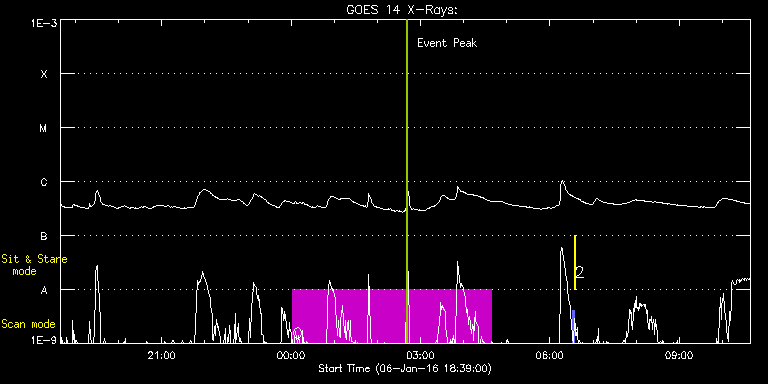Screen dimensions: 768x384
Task: Click the '06:00' time axis label
Action: [551, 356]
